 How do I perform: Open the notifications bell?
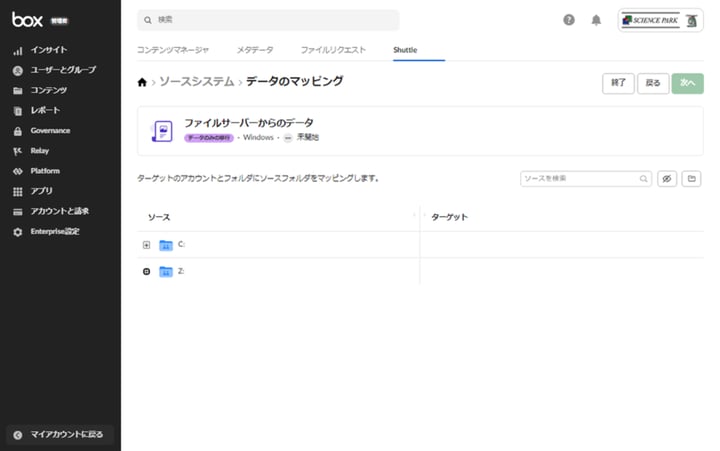click(x=596, y=20)
